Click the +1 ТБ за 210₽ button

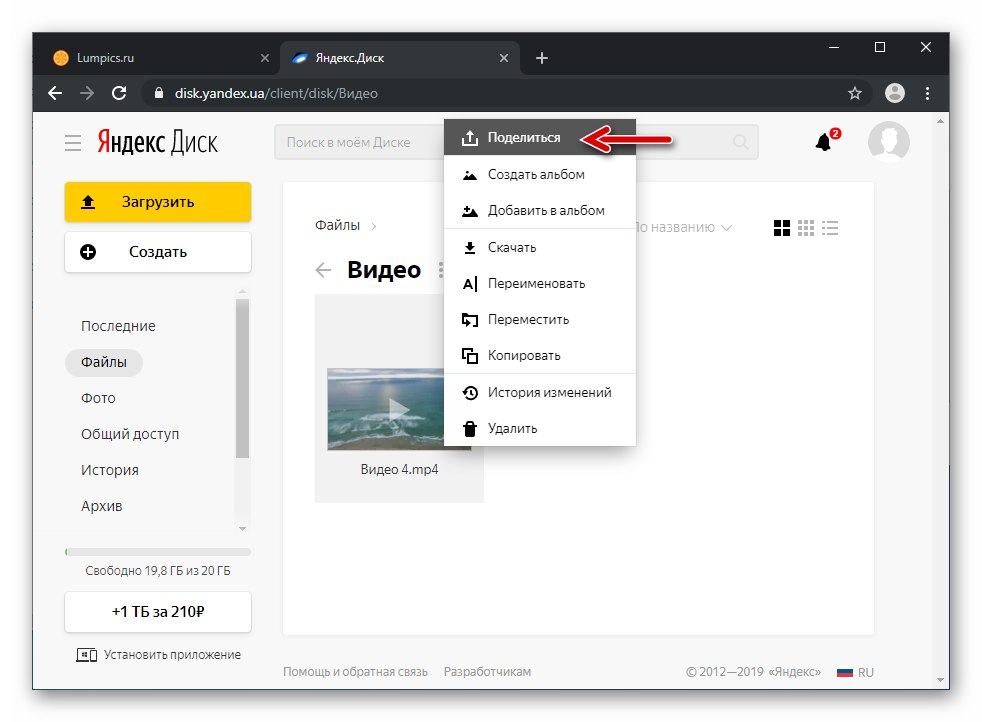click(158, 611)
